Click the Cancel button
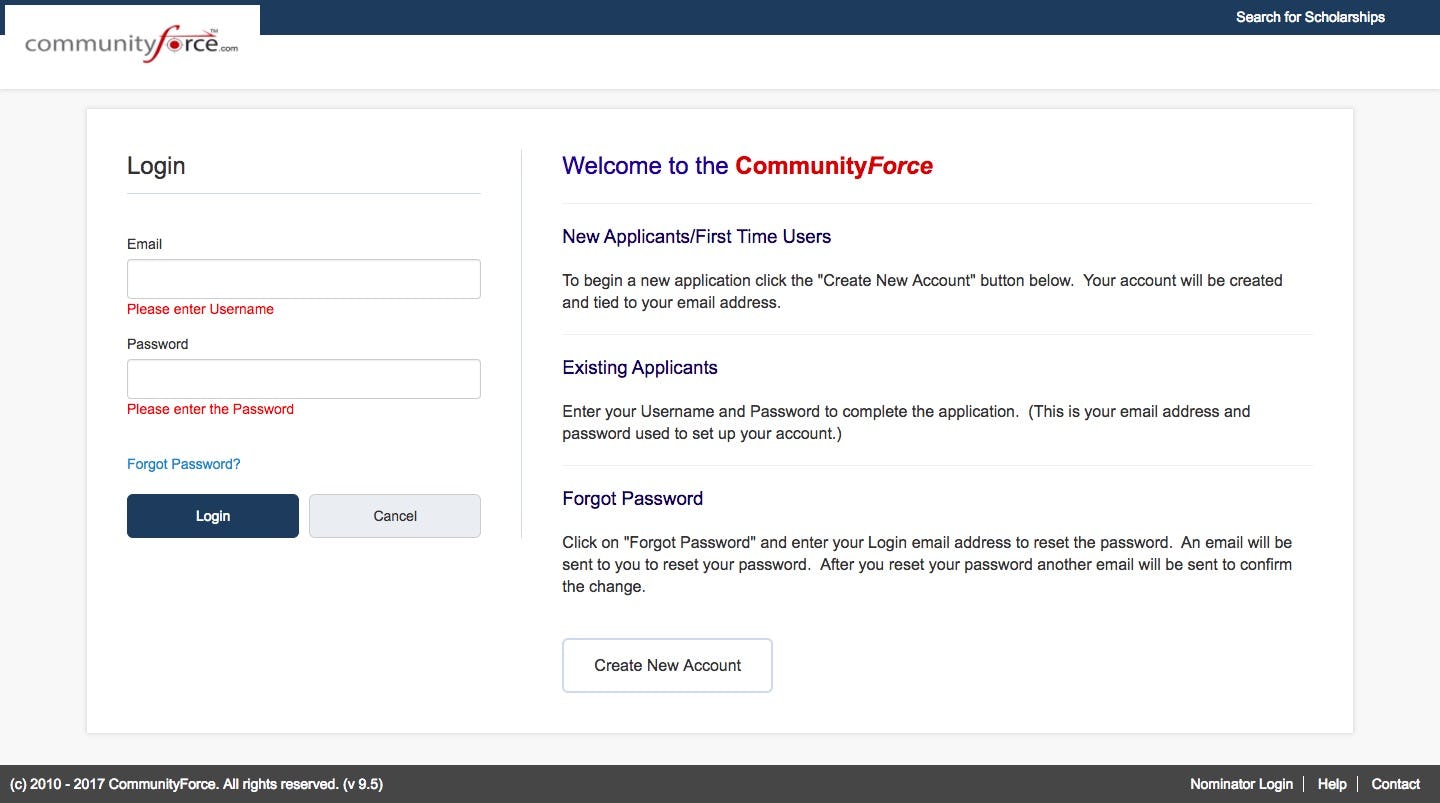This screenshot has height=803, width=1440. tap(395, 516)
